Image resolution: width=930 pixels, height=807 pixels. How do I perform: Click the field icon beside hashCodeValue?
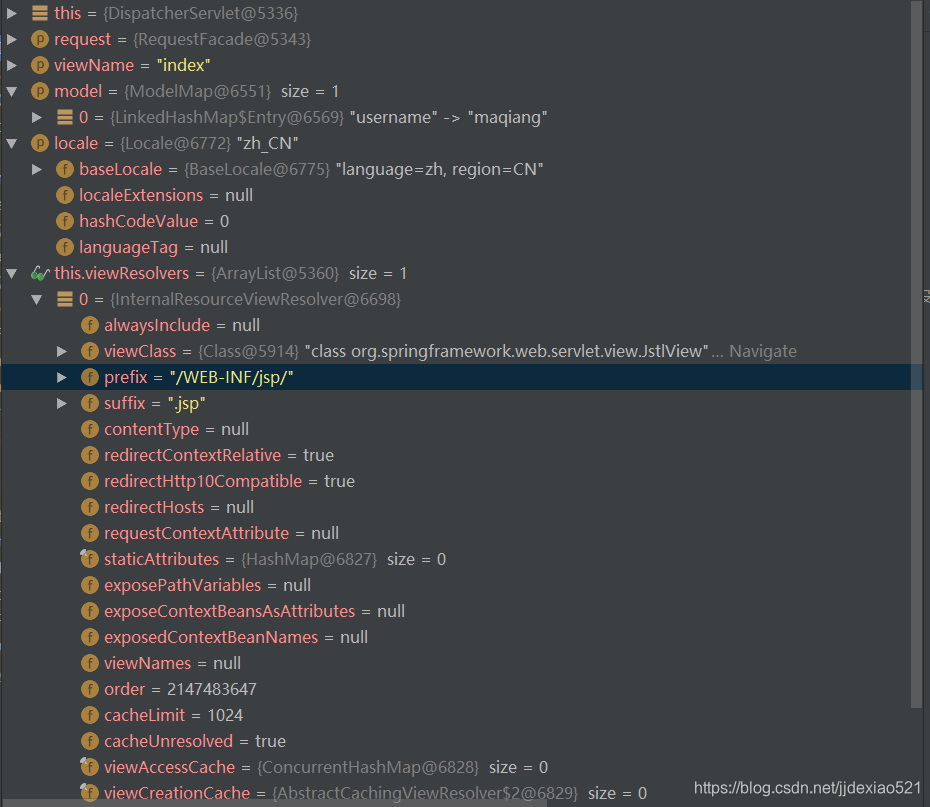(x=65, y=221)
